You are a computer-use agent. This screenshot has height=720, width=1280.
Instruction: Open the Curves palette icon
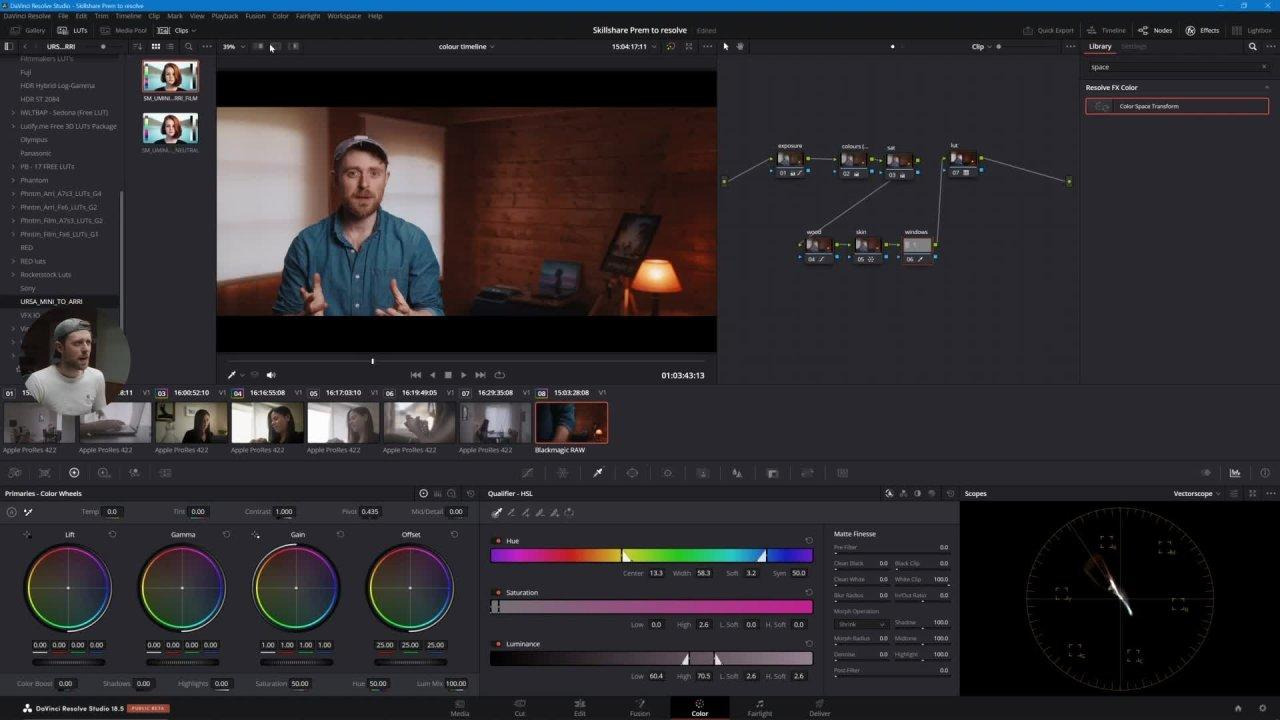(x=528, y=473)
